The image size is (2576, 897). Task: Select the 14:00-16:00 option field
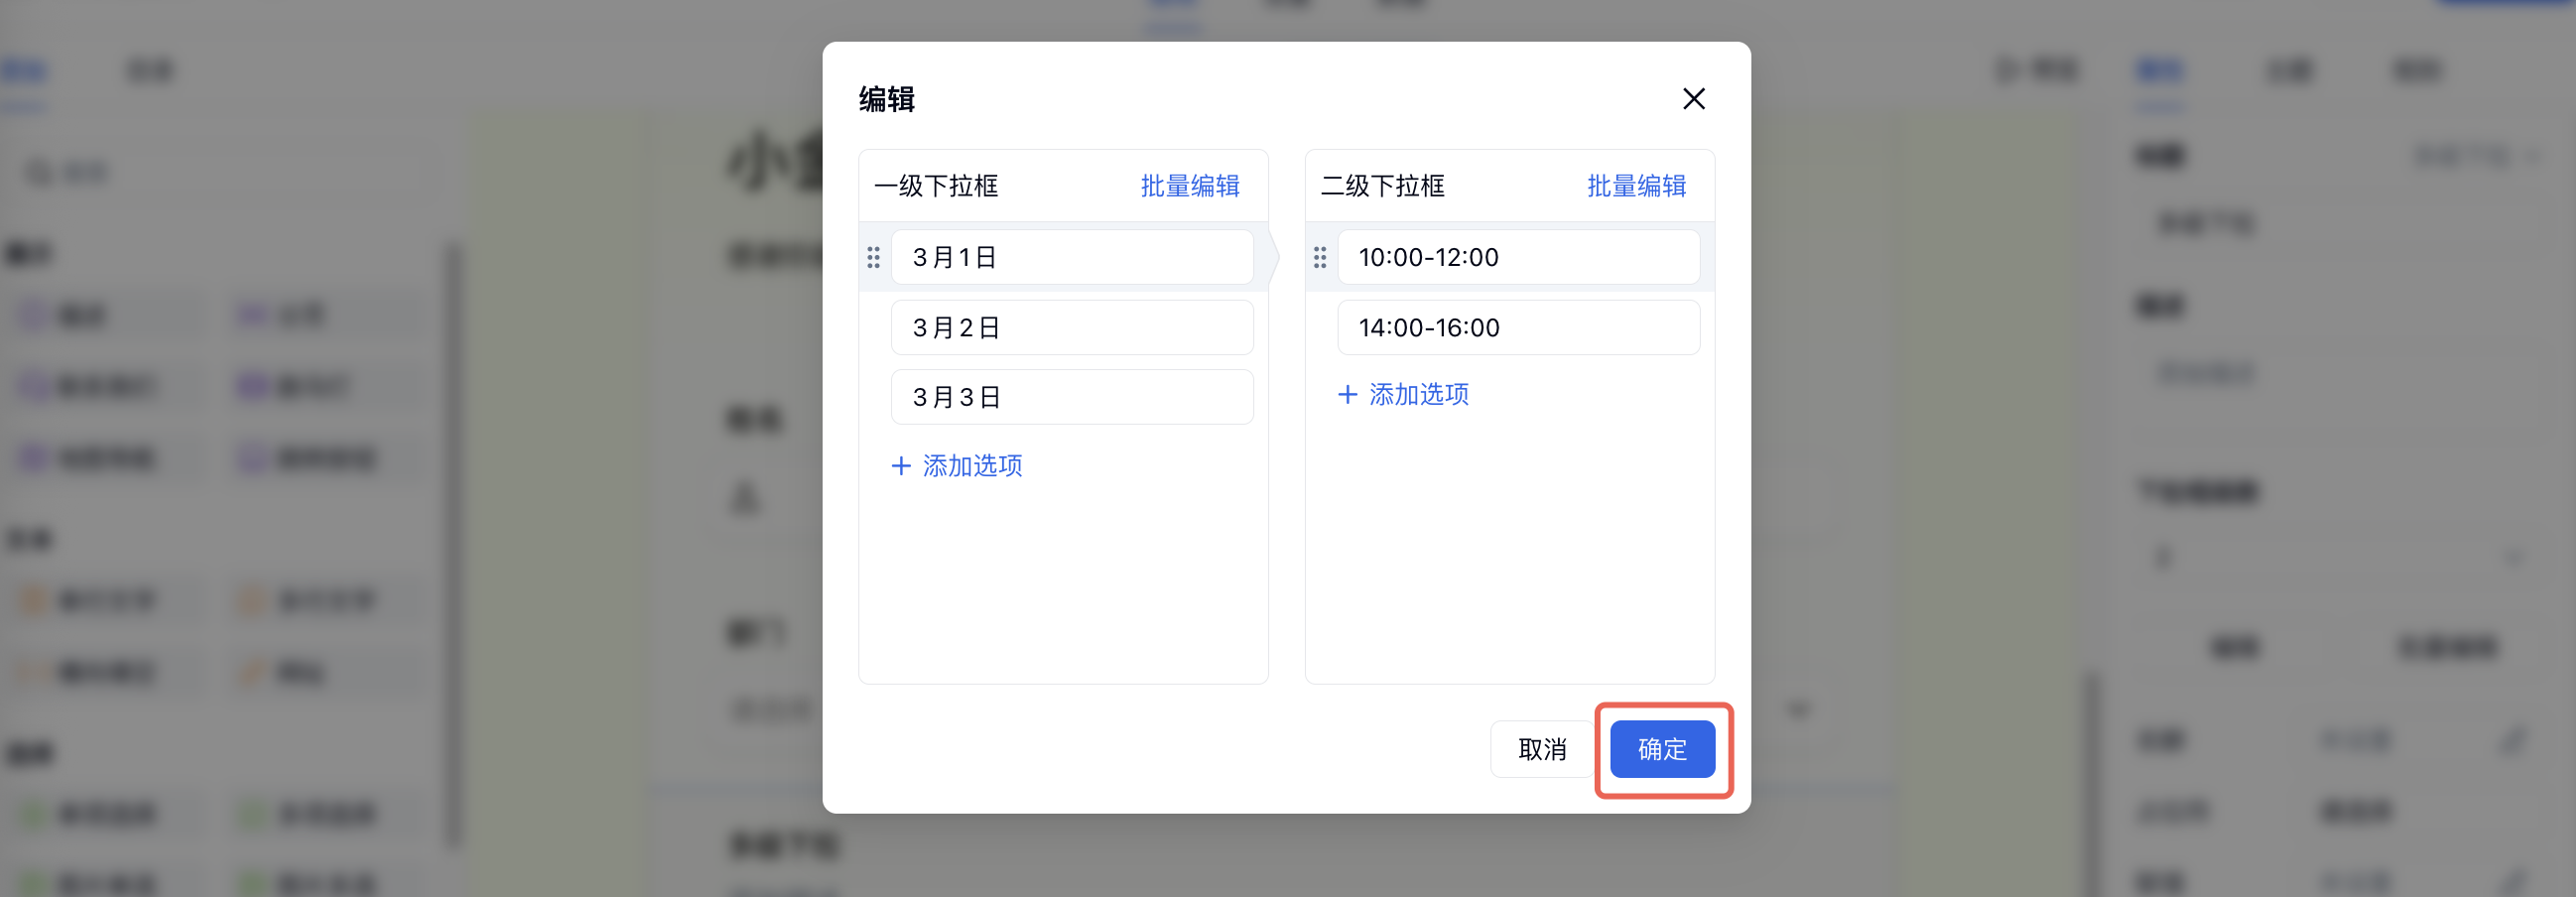(1518, 327)
